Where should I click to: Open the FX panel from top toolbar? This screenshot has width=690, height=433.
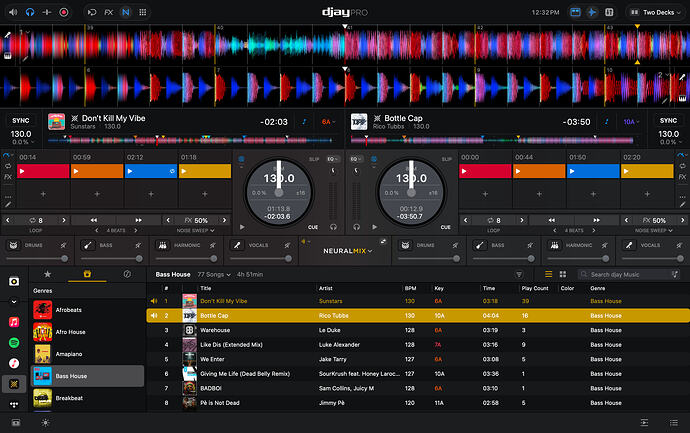point(109,12)
